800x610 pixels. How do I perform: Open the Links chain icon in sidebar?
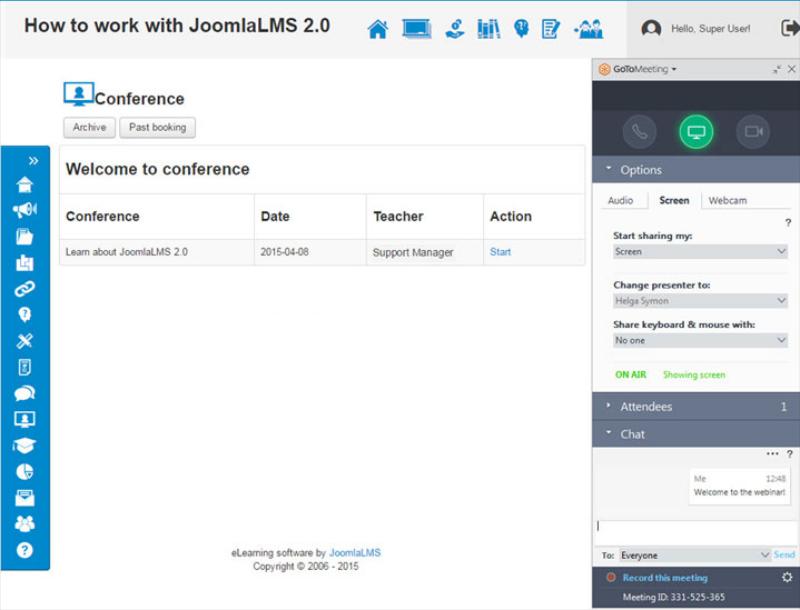click(x=24, y=289)
